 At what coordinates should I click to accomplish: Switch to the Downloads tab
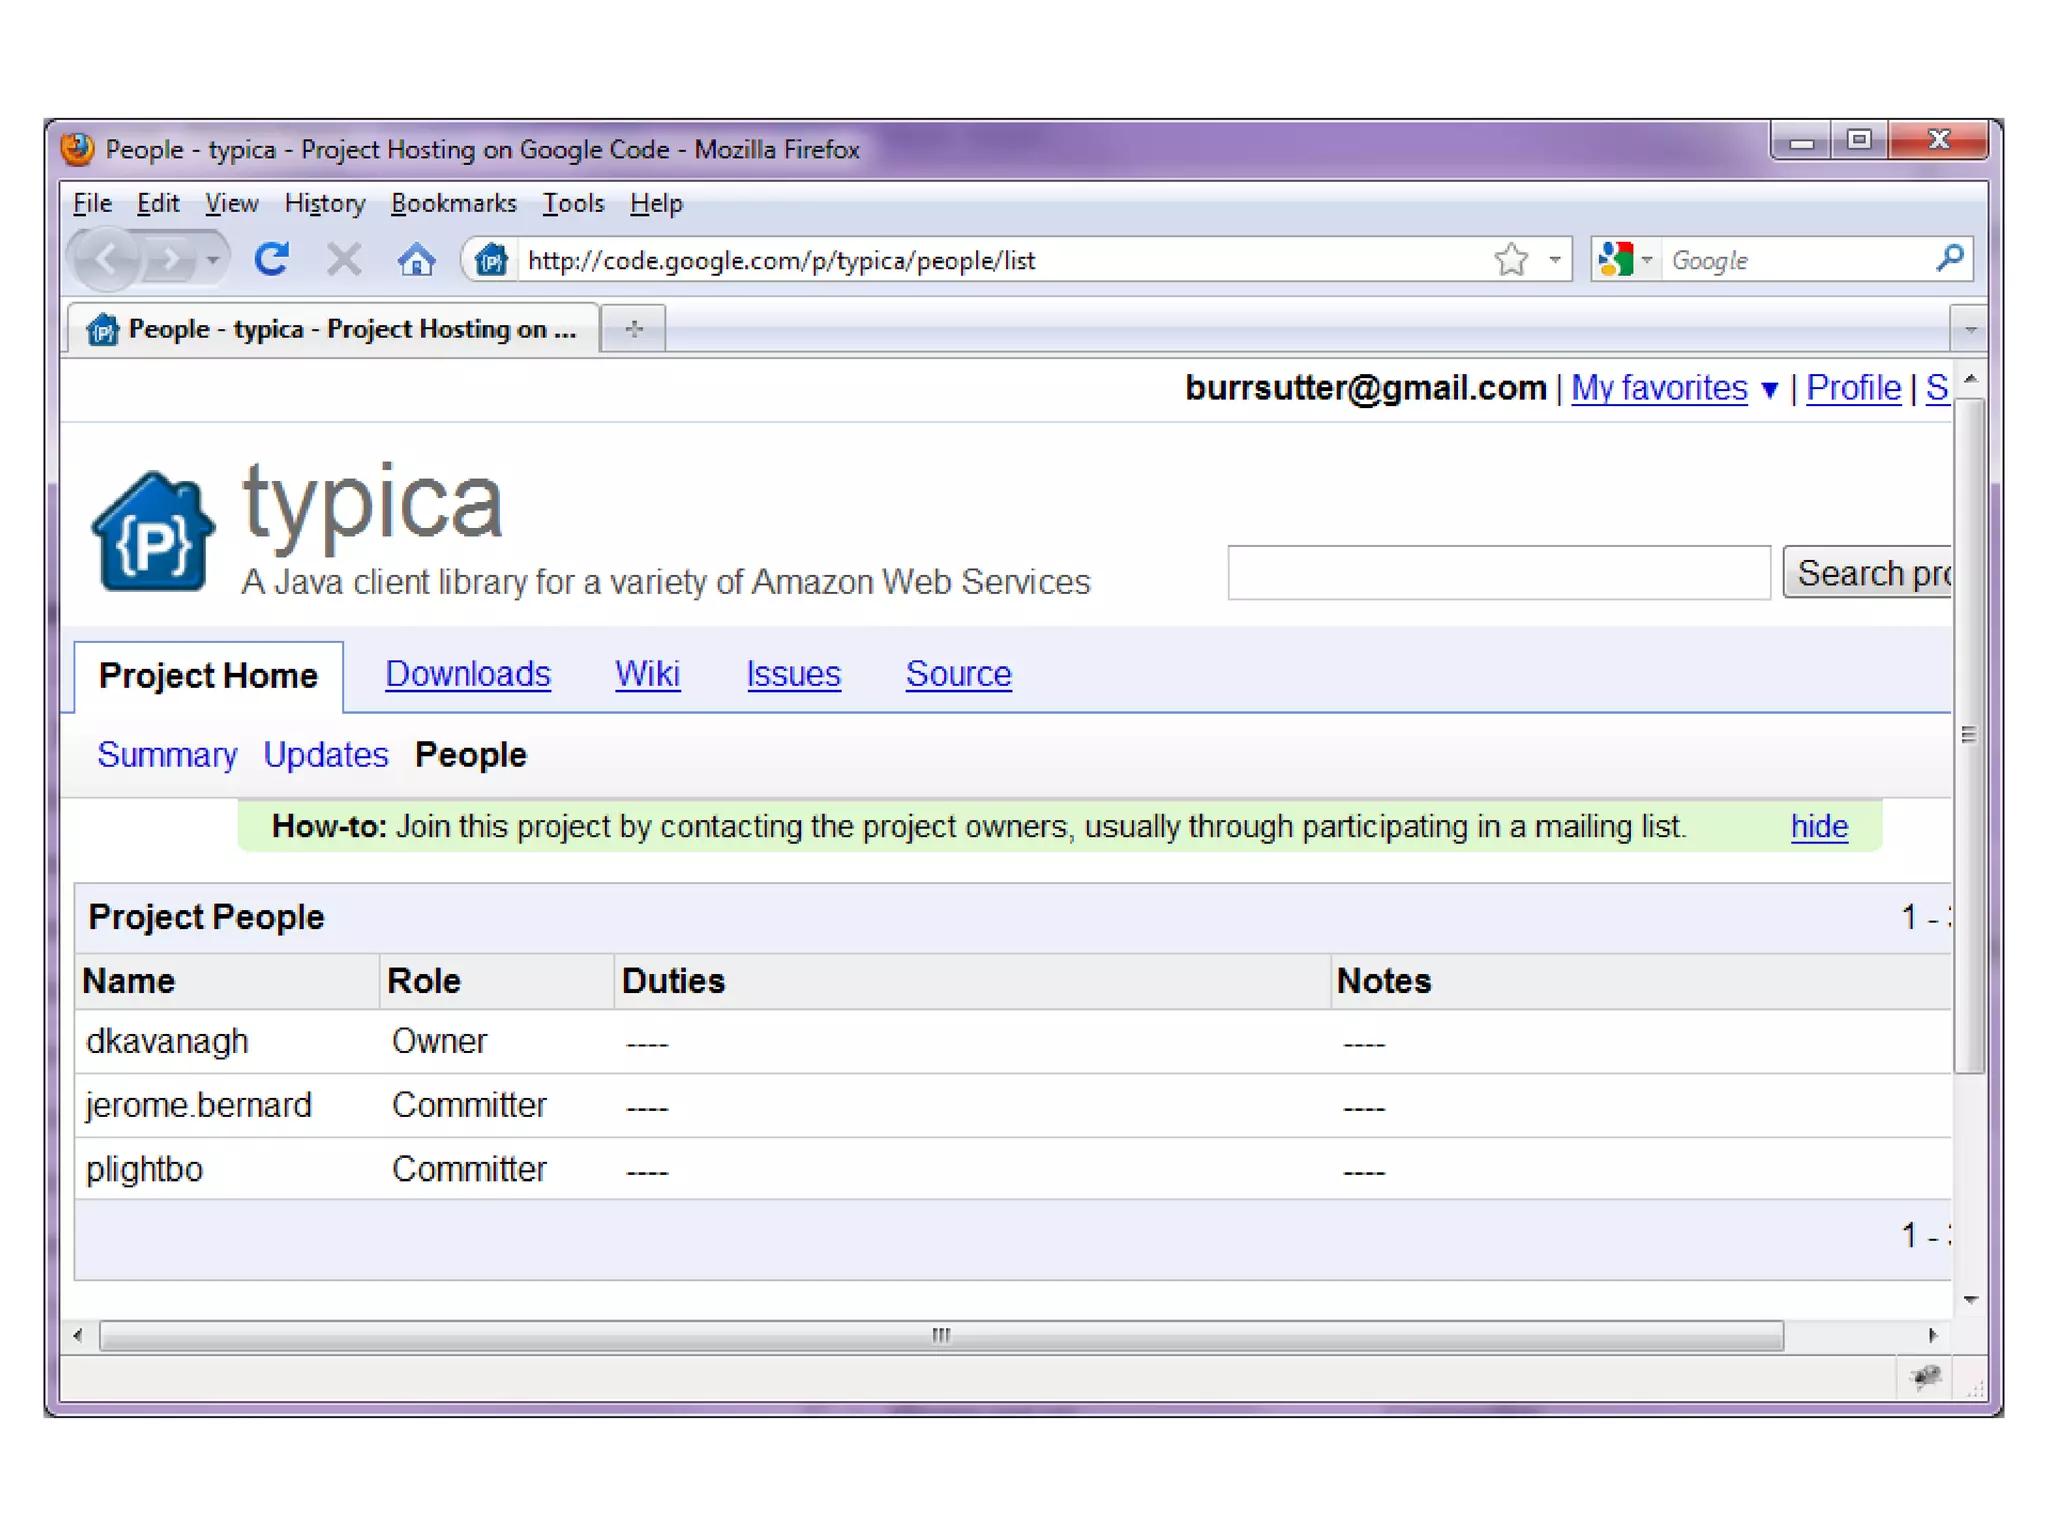click(468, 674)
